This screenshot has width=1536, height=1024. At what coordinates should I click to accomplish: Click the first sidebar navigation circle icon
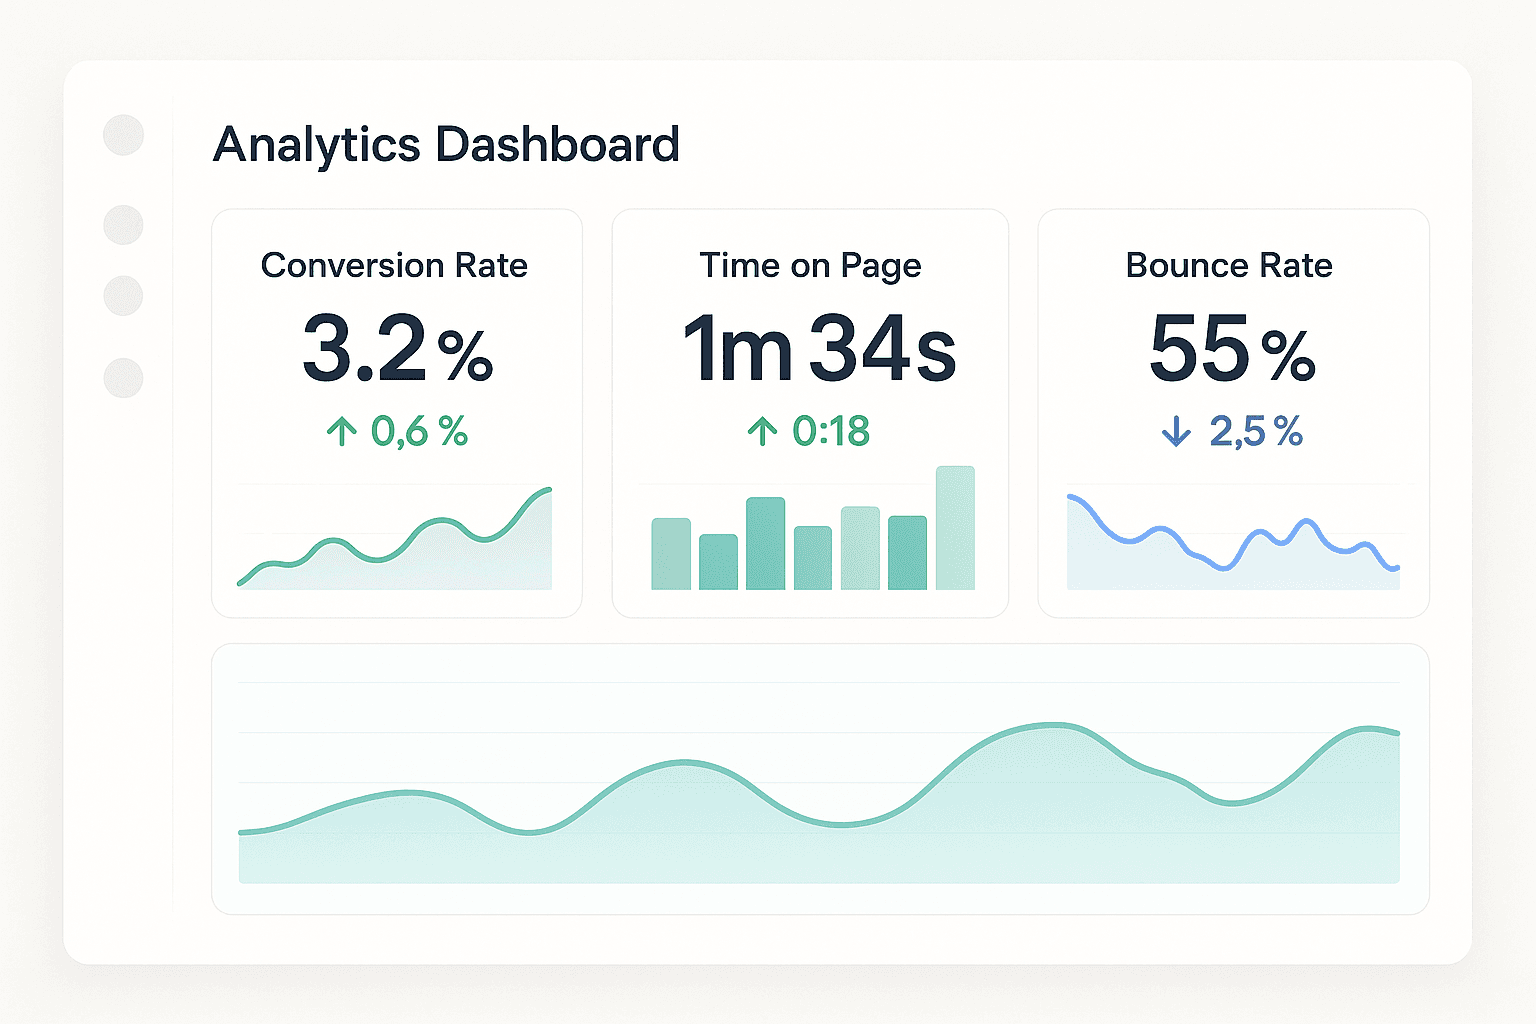(x=122, y=133)
